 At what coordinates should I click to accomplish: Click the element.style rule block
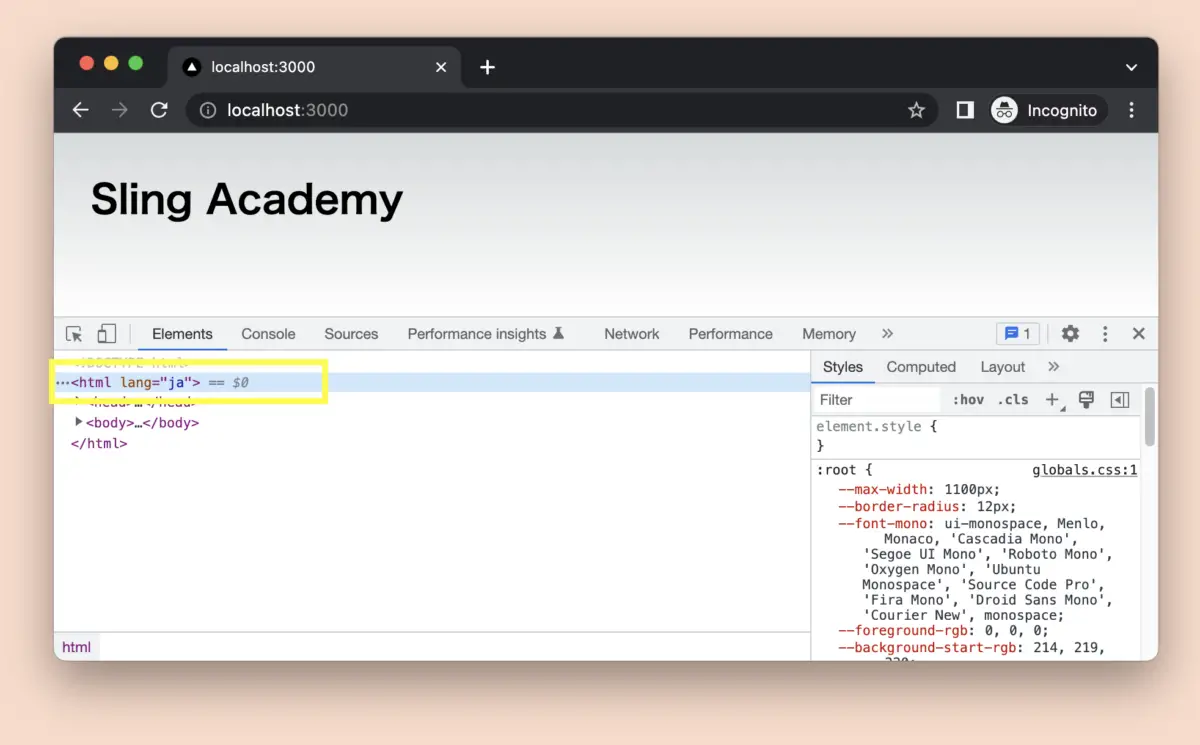[976, 435]
